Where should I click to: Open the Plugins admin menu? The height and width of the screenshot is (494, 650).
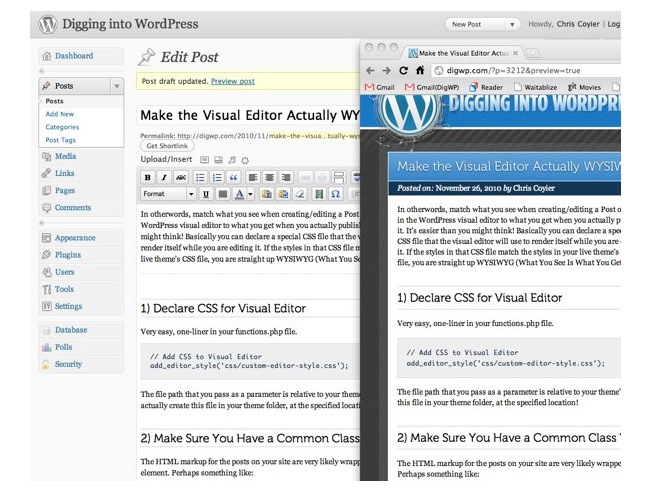point(69,255)
